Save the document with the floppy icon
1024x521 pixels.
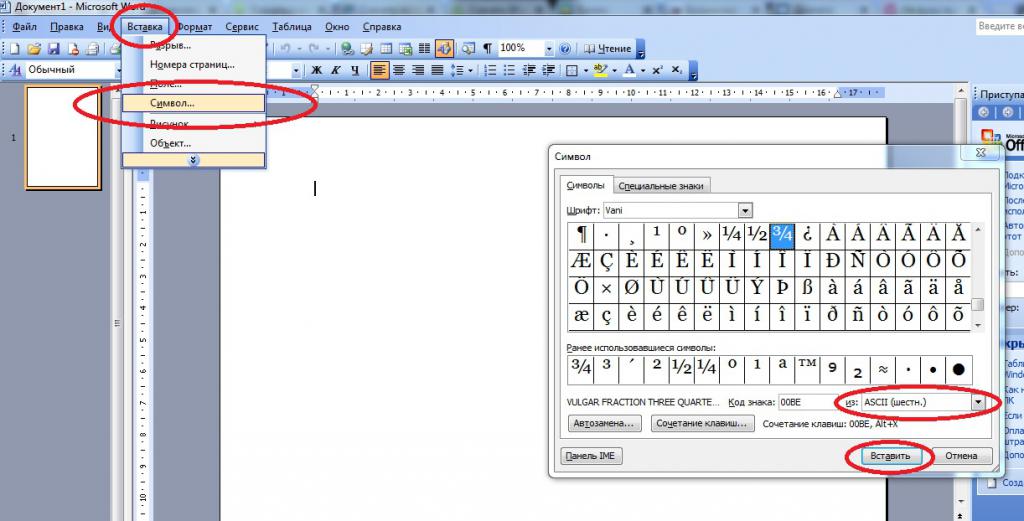click(x=54, y=48)
